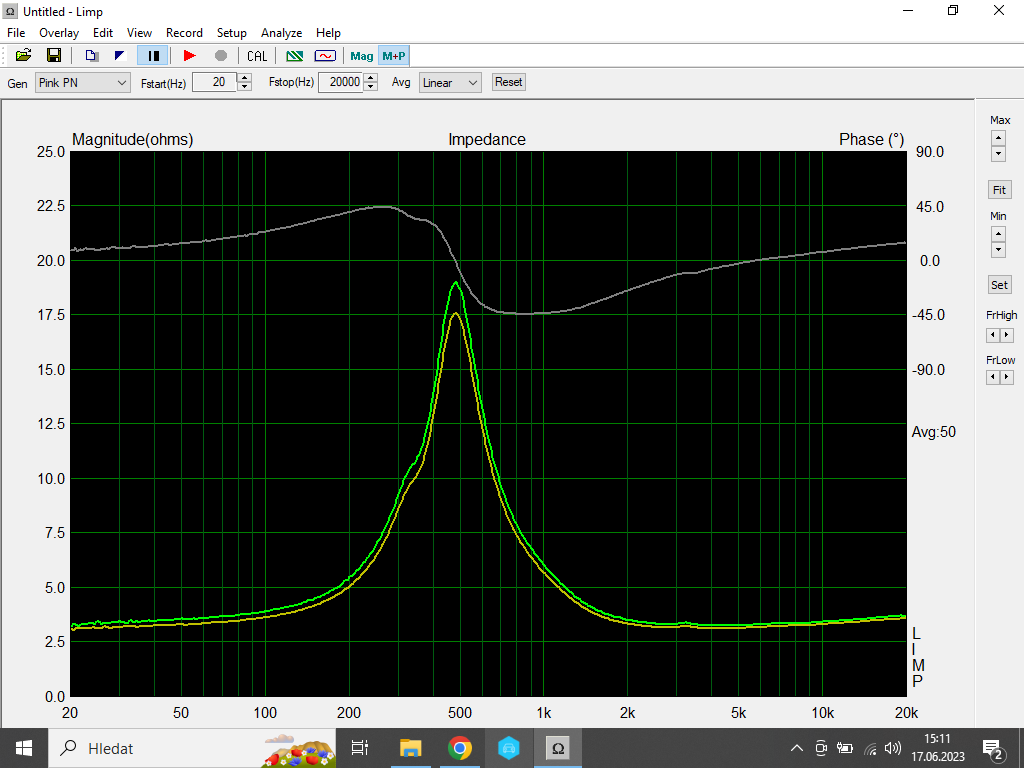Open the green graph setup icon
This screenshot has width=1024, height=768.
coord(295,56)
